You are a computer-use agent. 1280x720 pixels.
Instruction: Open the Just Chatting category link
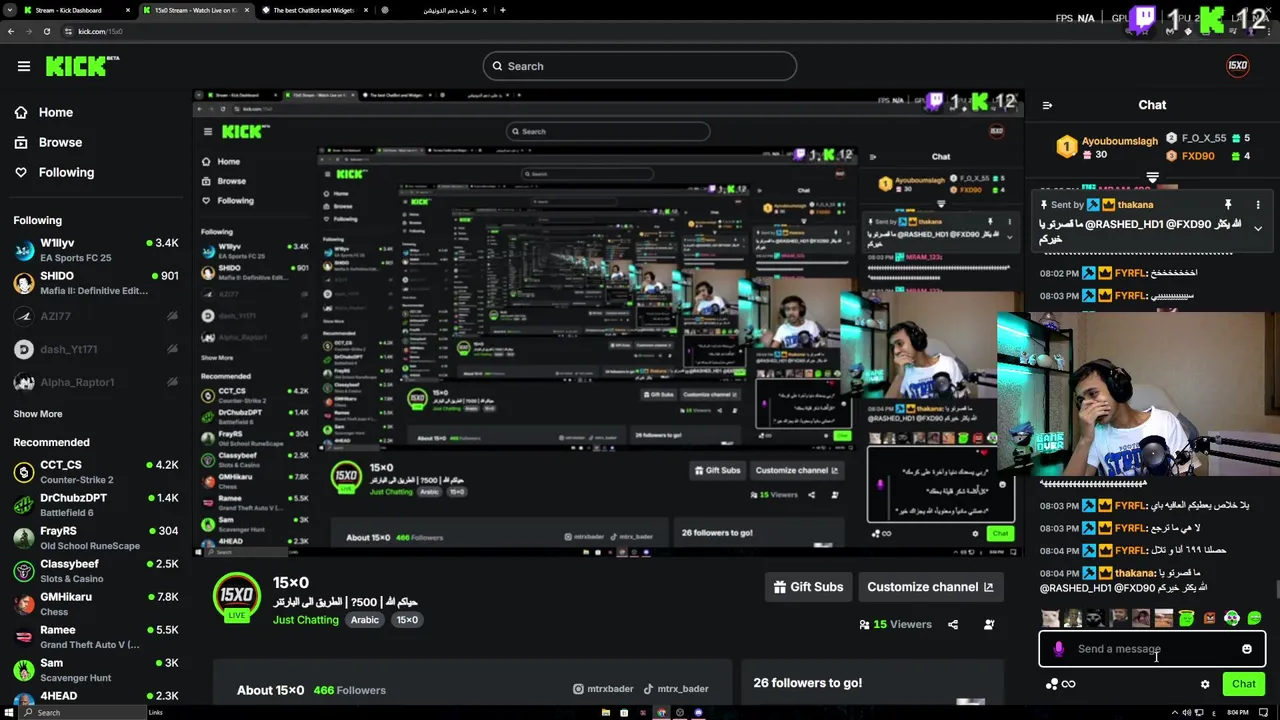(306, 620)
